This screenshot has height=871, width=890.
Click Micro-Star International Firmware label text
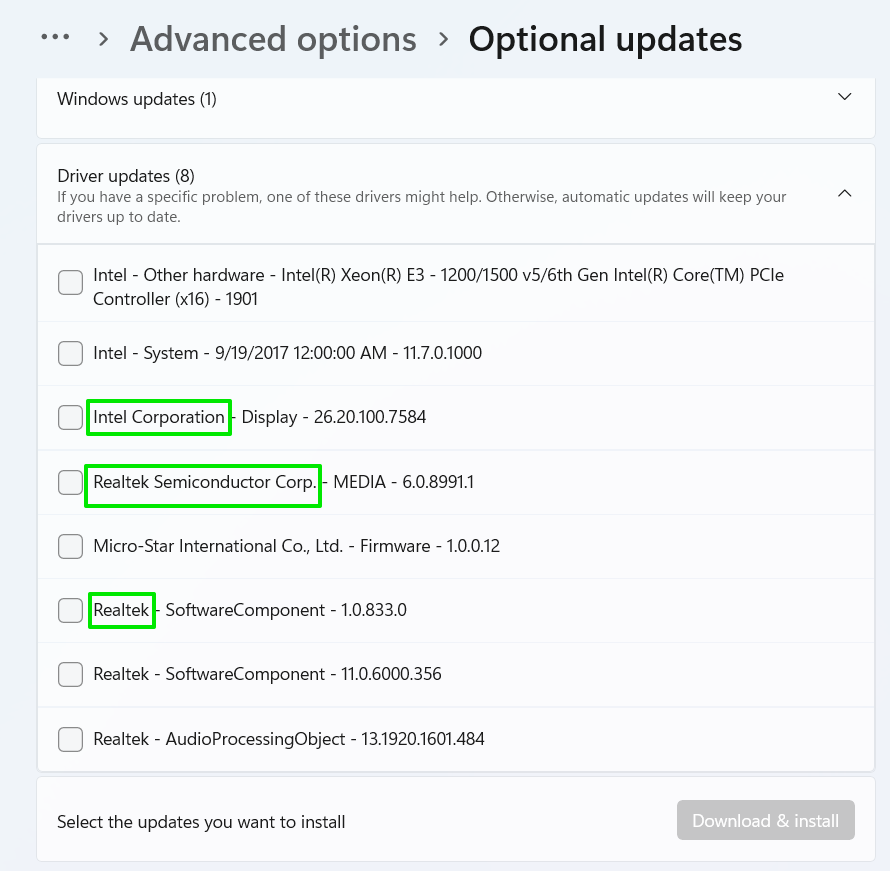click(296, 546)
